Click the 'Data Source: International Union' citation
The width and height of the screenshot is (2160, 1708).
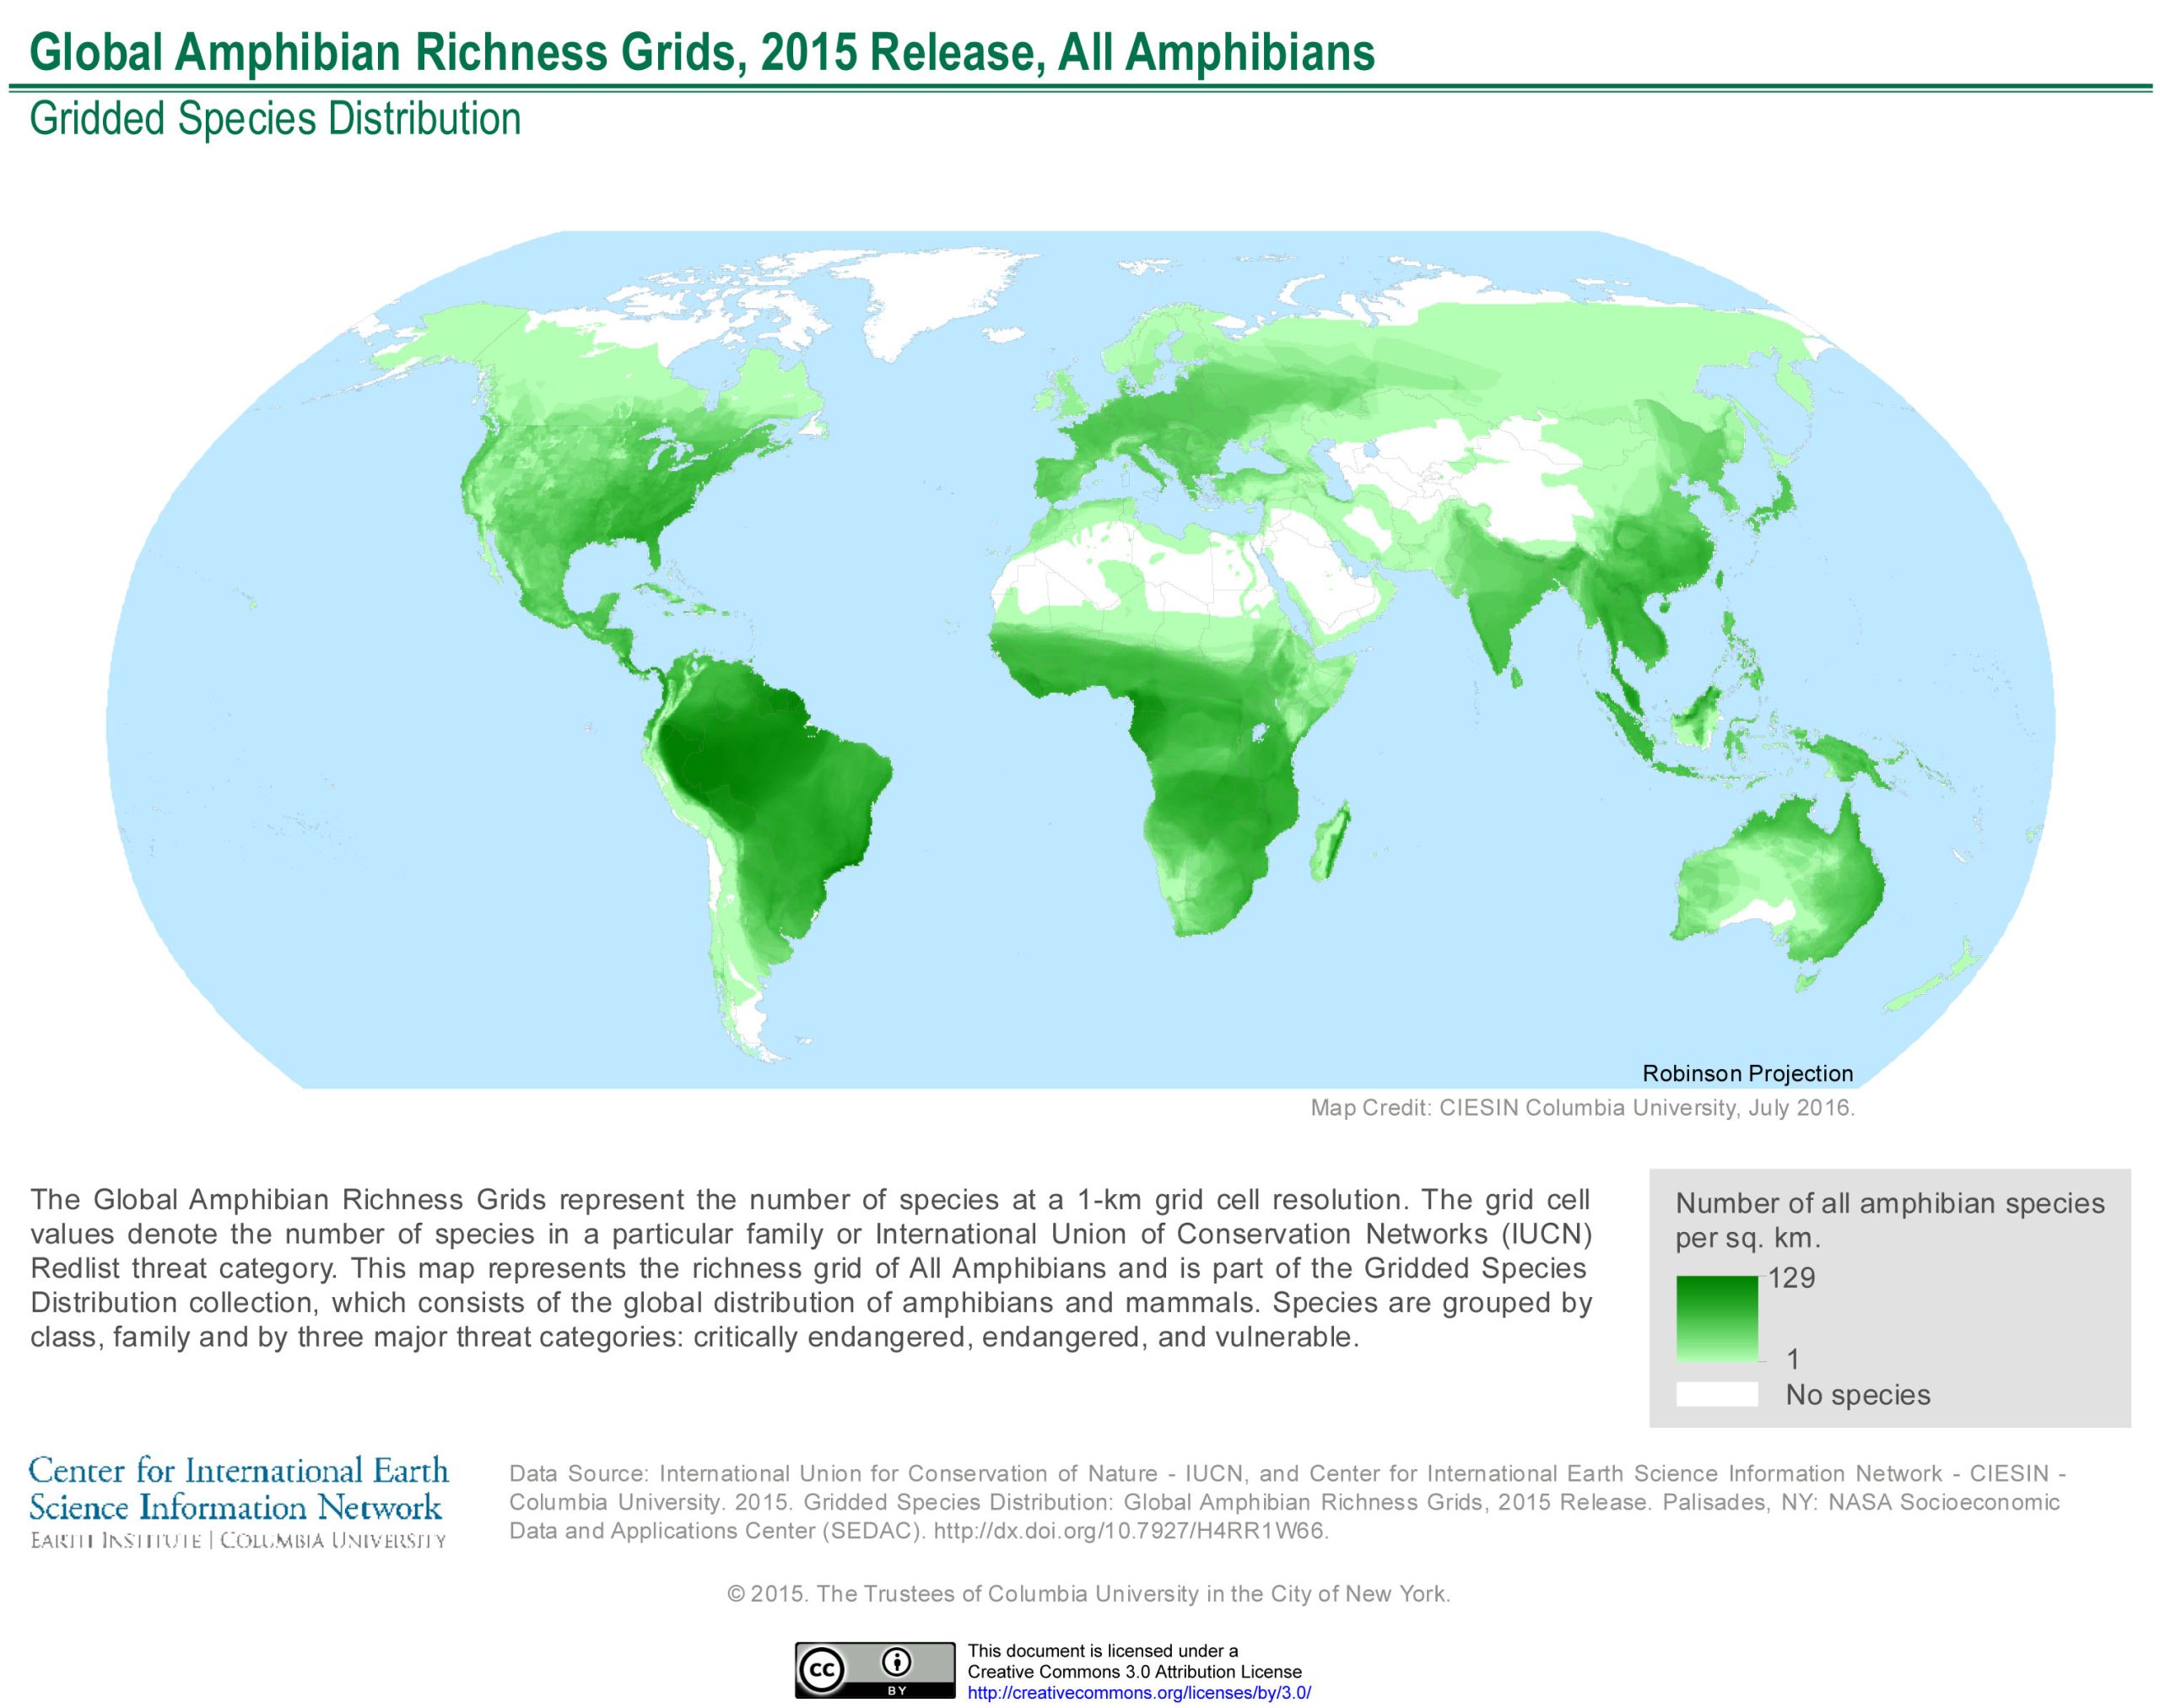[1288, 1503]
